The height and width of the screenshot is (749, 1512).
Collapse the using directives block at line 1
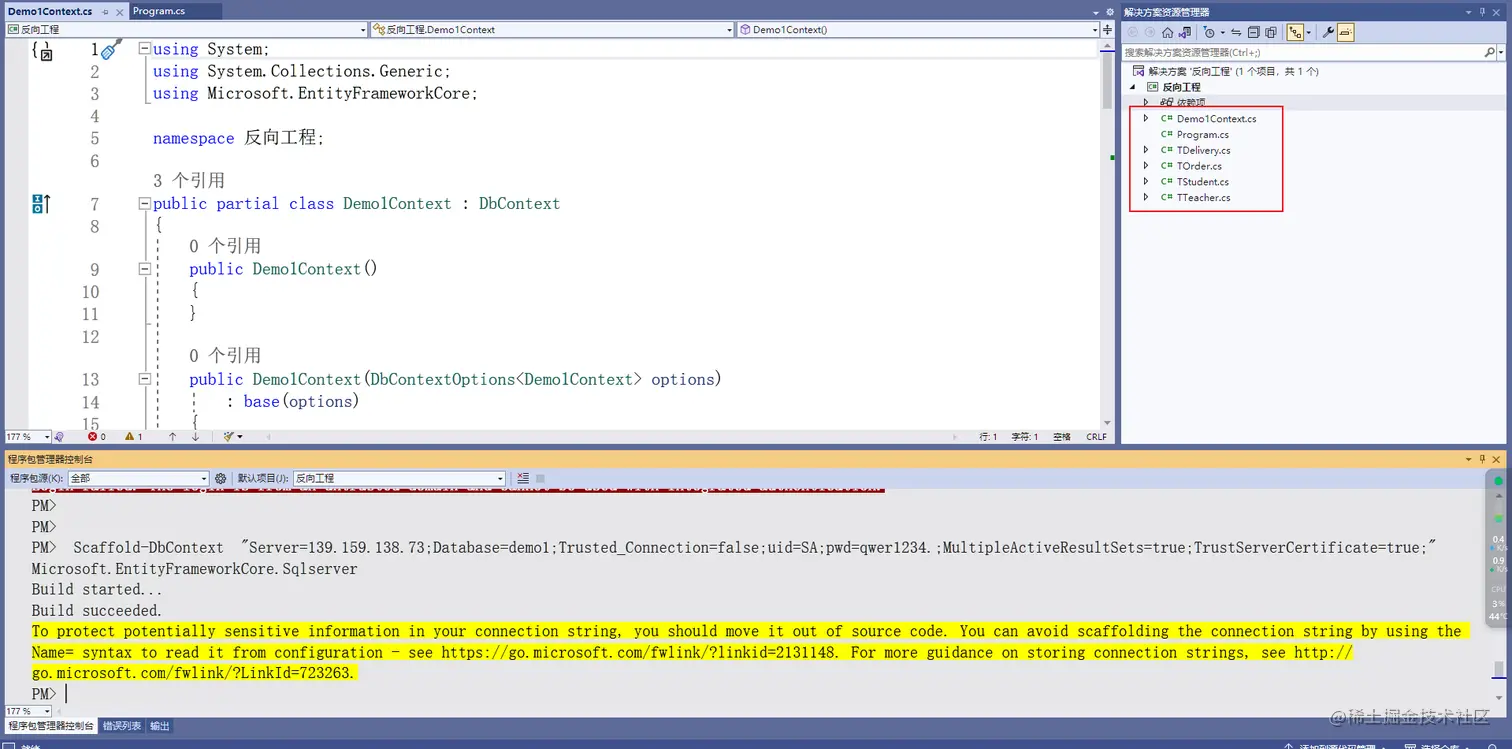click(x=144, y=49)
